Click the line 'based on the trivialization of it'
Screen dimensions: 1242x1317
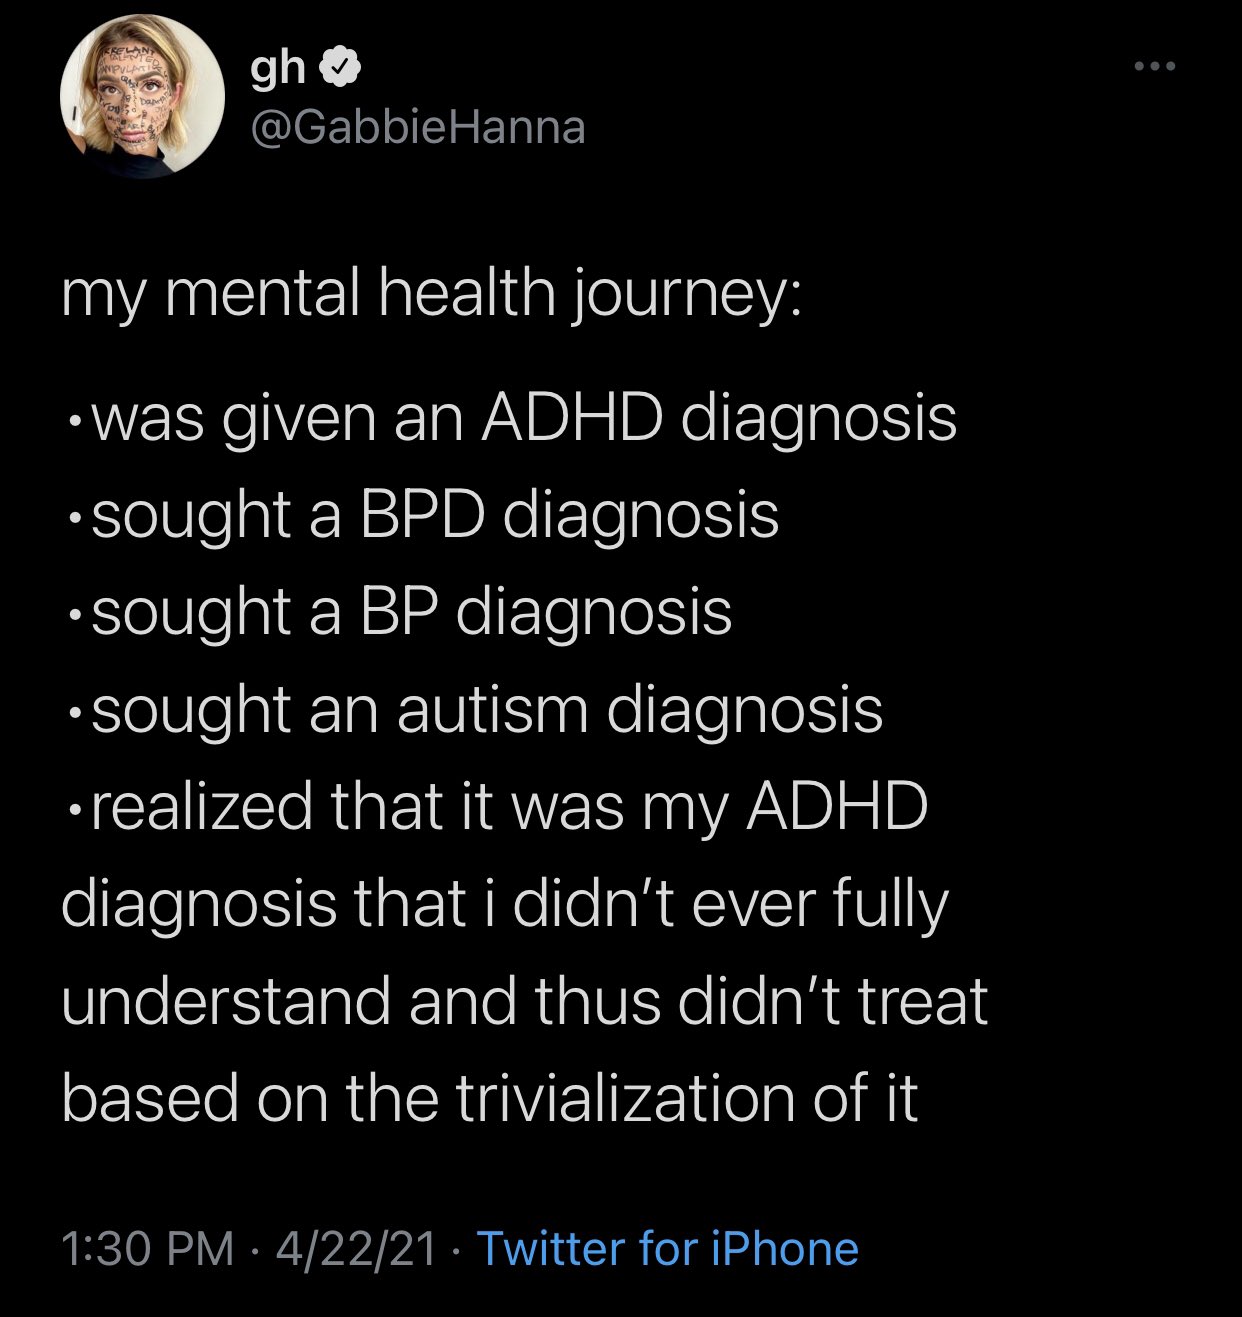(489, 1098)
